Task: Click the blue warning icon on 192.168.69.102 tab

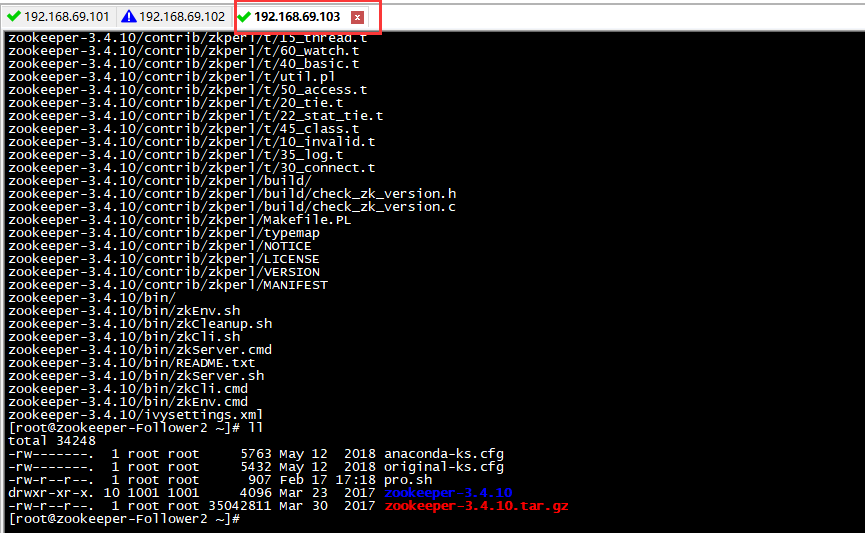Action: coord(129,17)
